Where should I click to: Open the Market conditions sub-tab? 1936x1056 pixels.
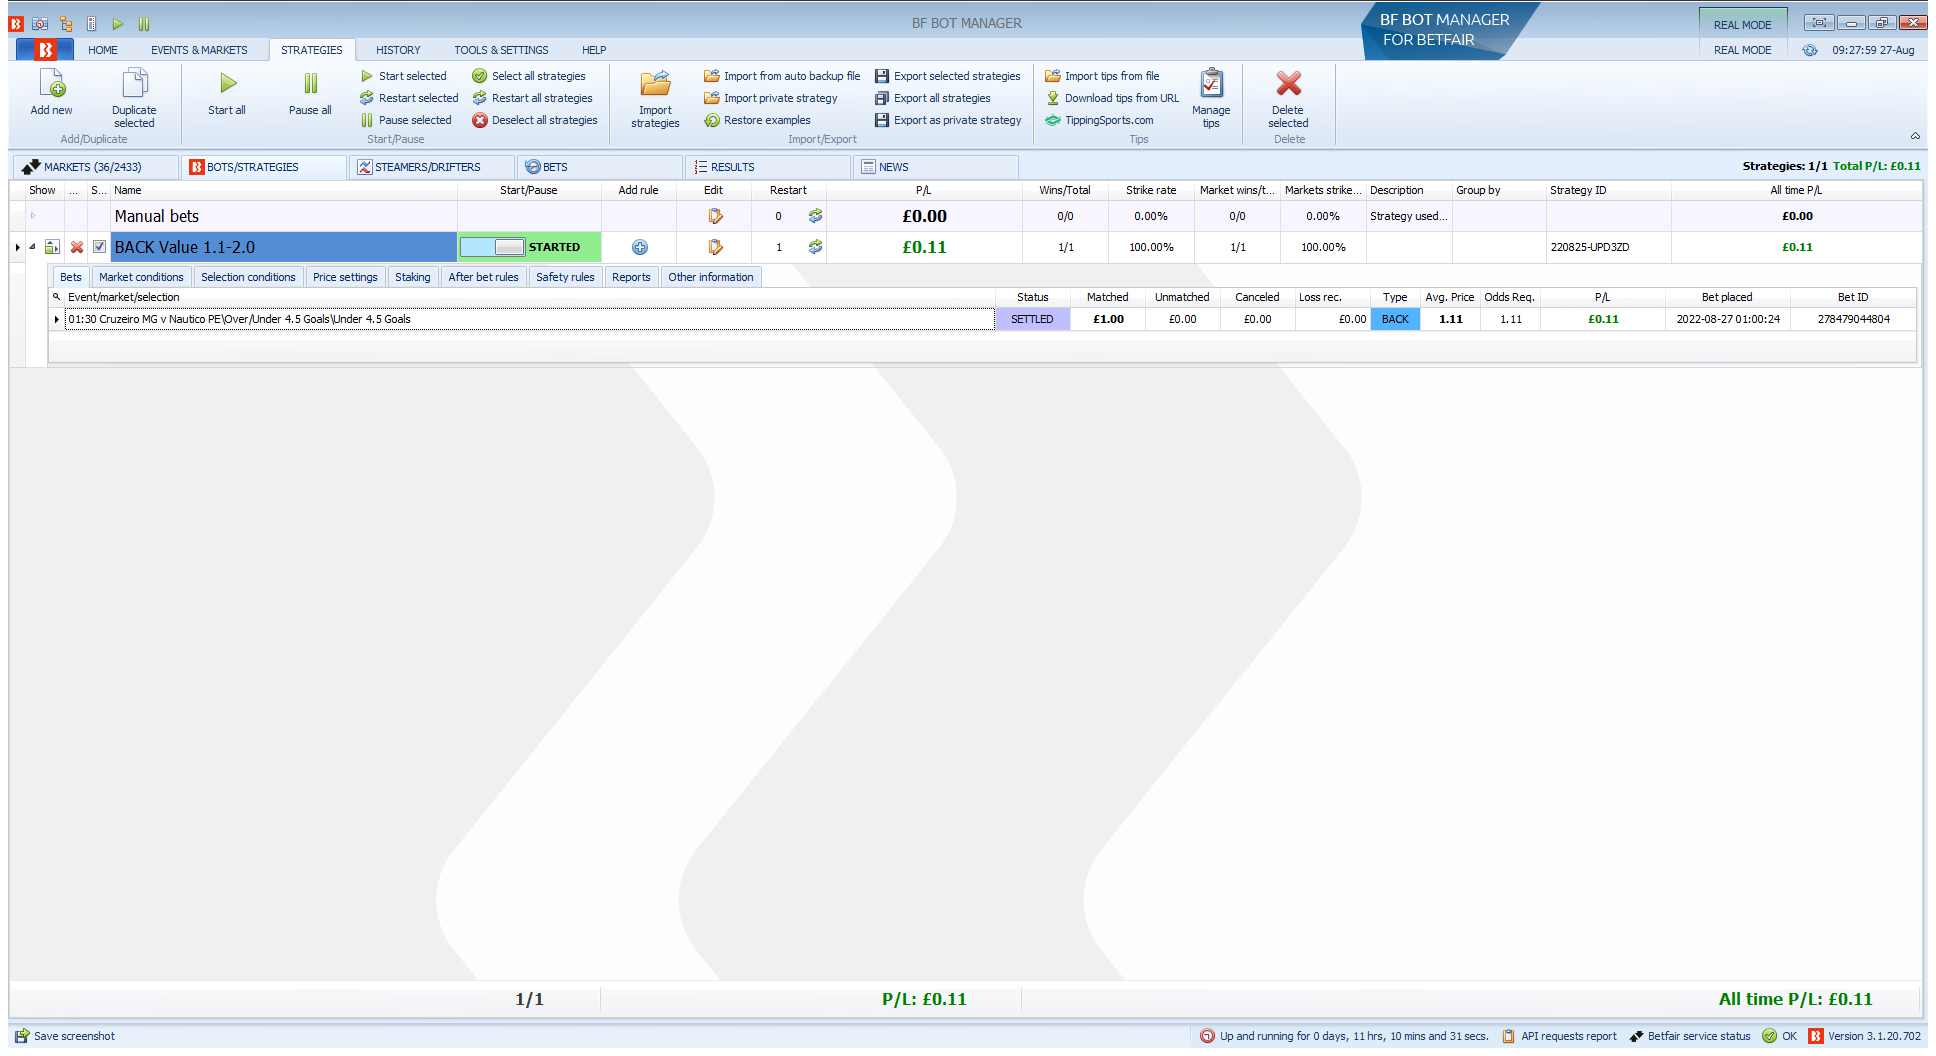141,277
